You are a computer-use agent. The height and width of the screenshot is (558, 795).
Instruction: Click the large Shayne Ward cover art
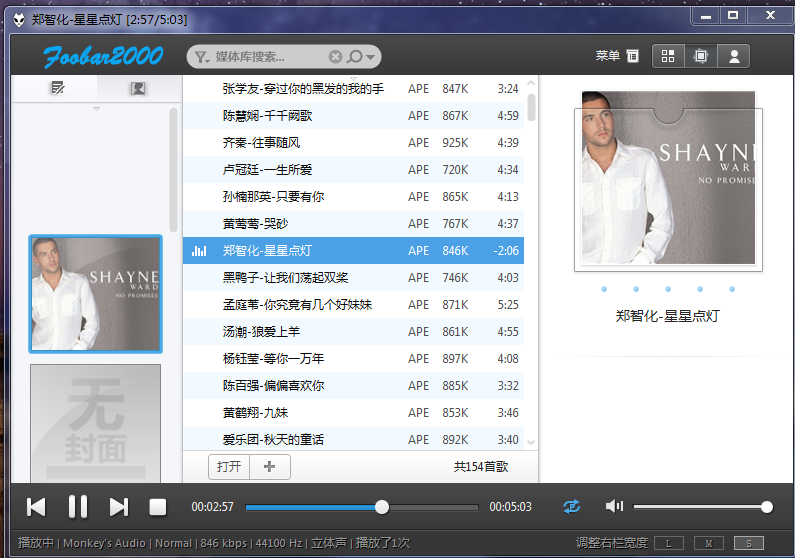point(668,178)
